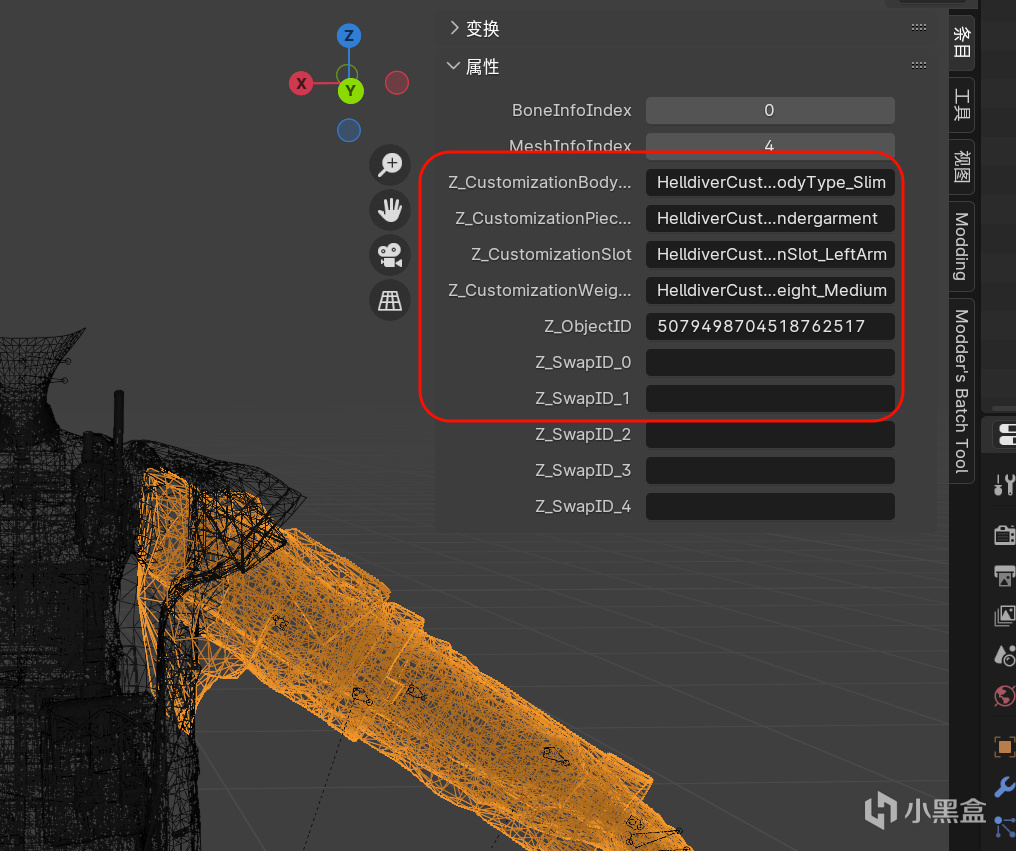Open the Particles properties icon

coord(1004,828)
